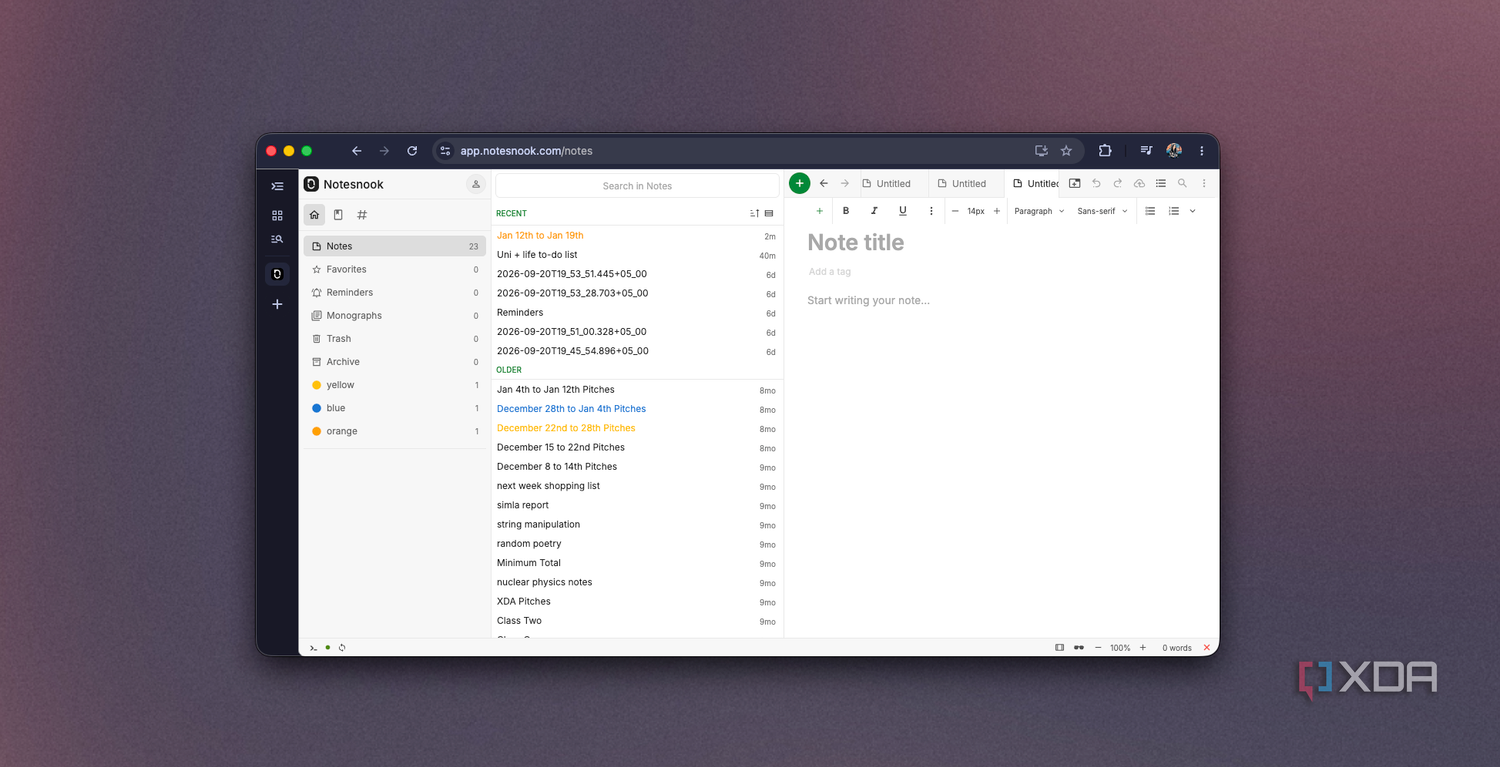Zoom in editor above 100%
The width and height of the screenshot is (1500, 767).
tap(1143, 648)
